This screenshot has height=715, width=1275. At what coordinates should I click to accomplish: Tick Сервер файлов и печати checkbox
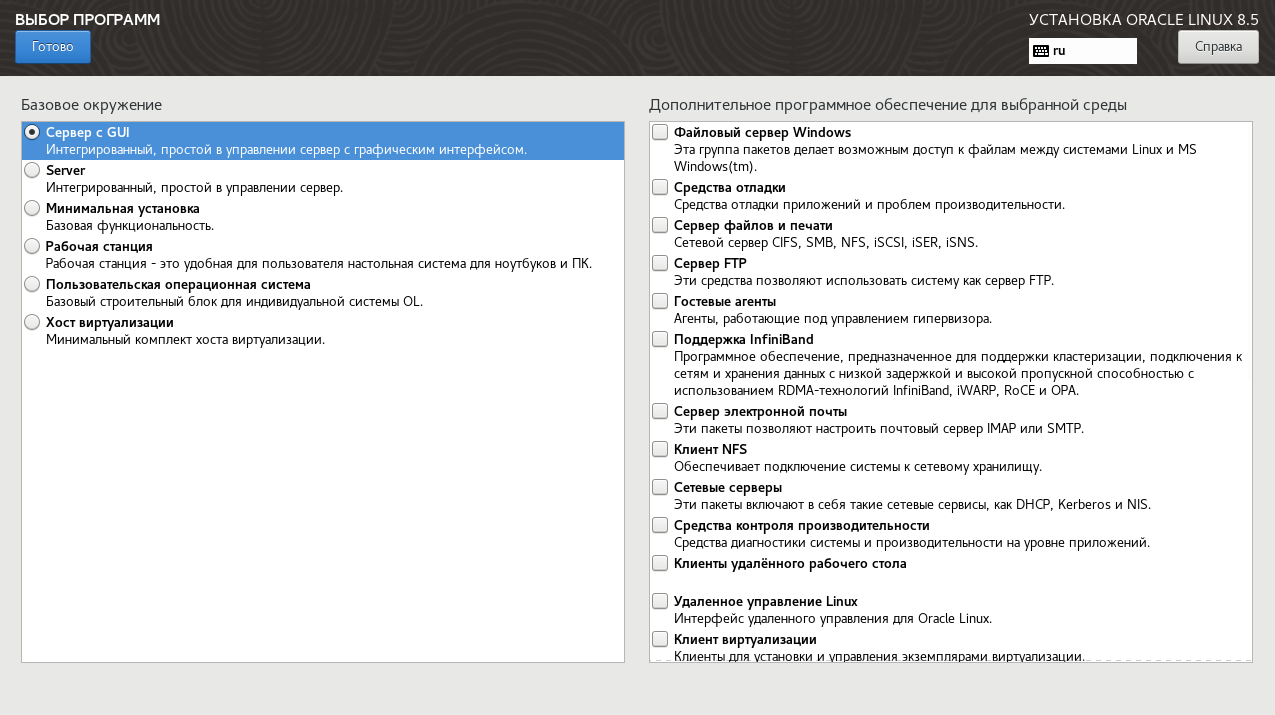660,225
